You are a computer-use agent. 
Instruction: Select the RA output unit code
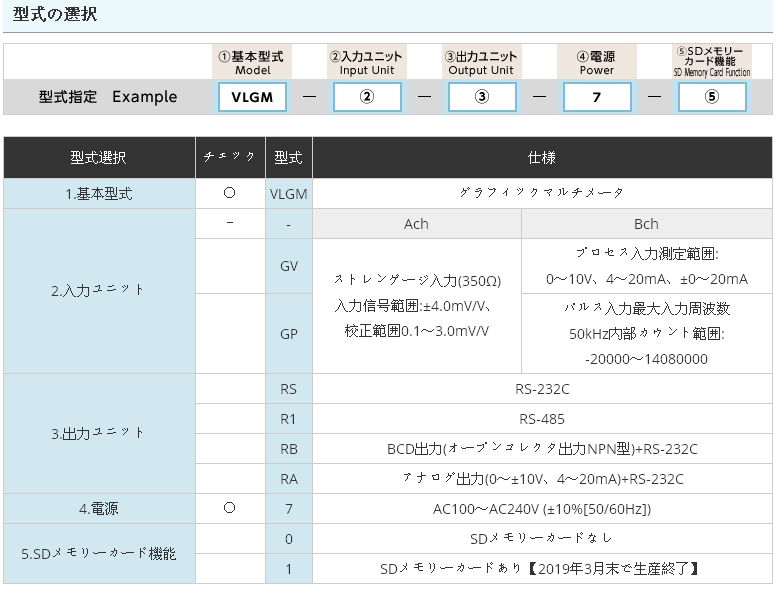point(289,479)
